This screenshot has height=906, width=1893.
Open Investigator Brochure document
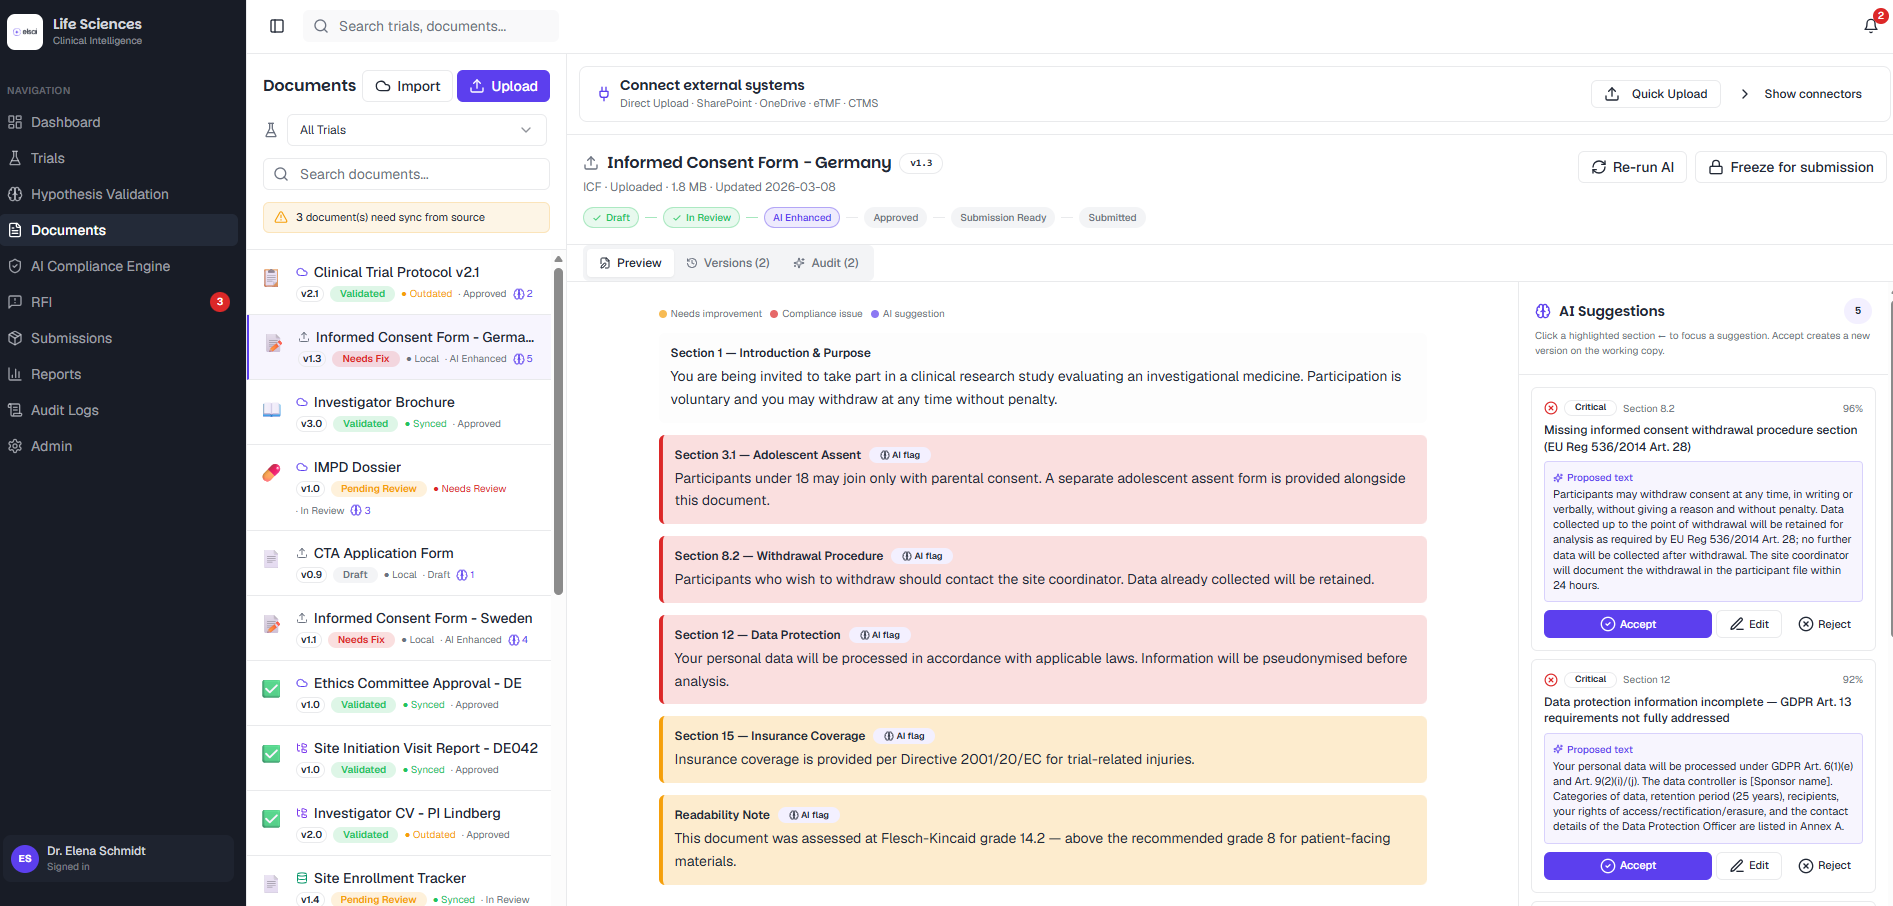click(399, 412)
